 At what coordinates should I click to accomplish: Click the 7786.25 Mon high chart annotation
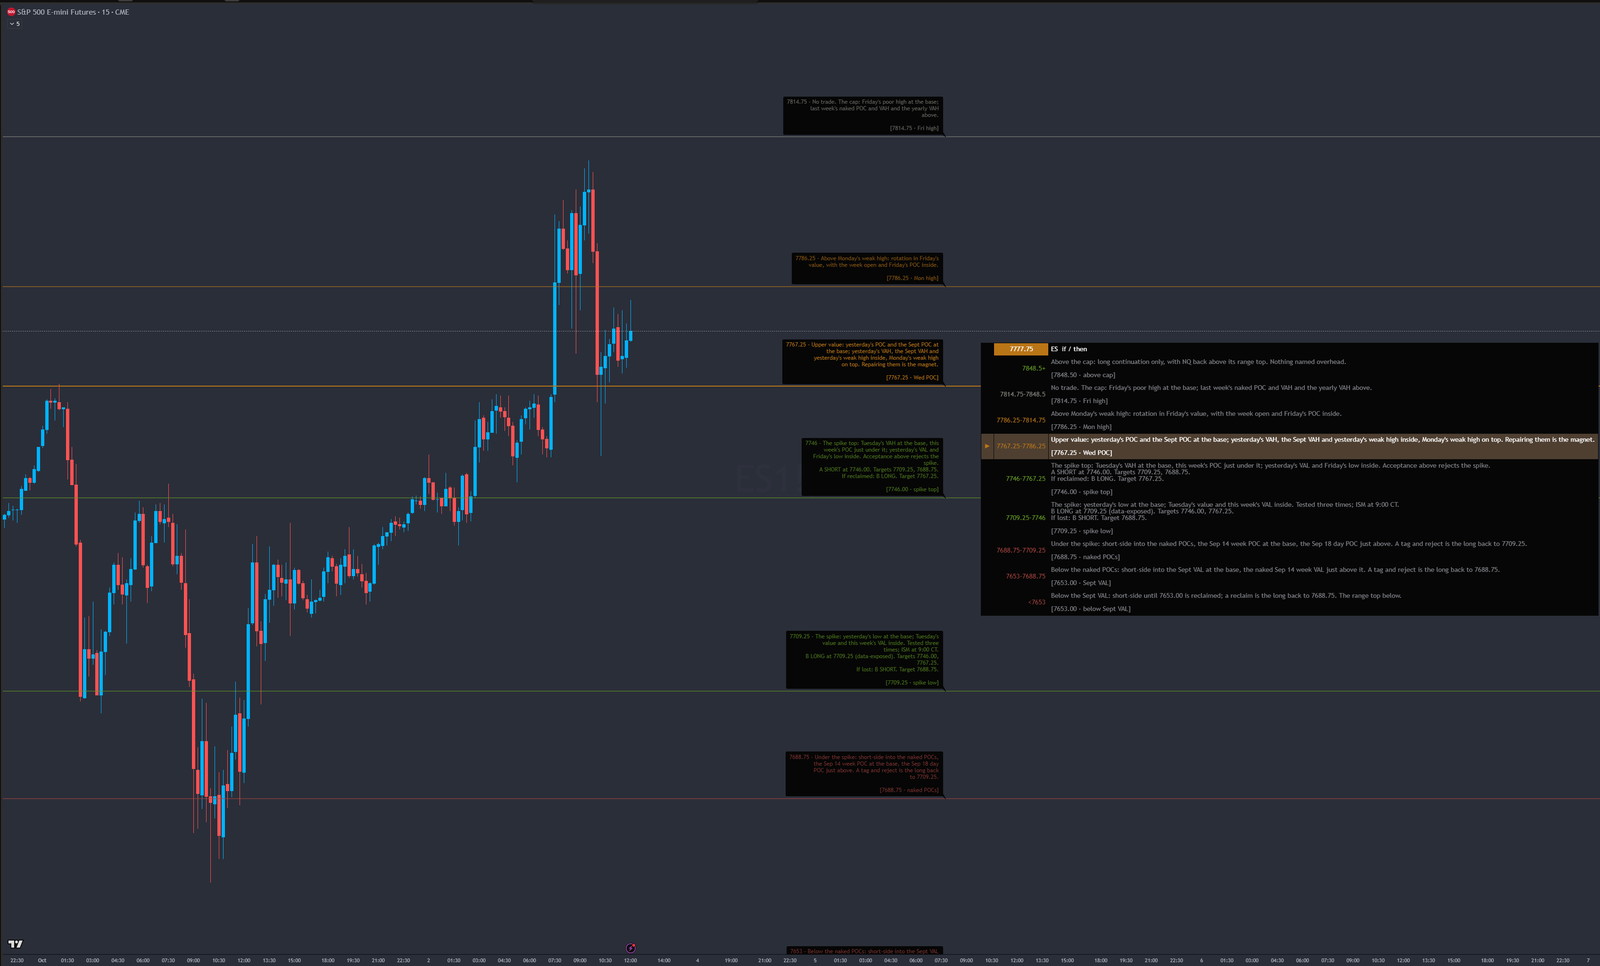[866, 268]
